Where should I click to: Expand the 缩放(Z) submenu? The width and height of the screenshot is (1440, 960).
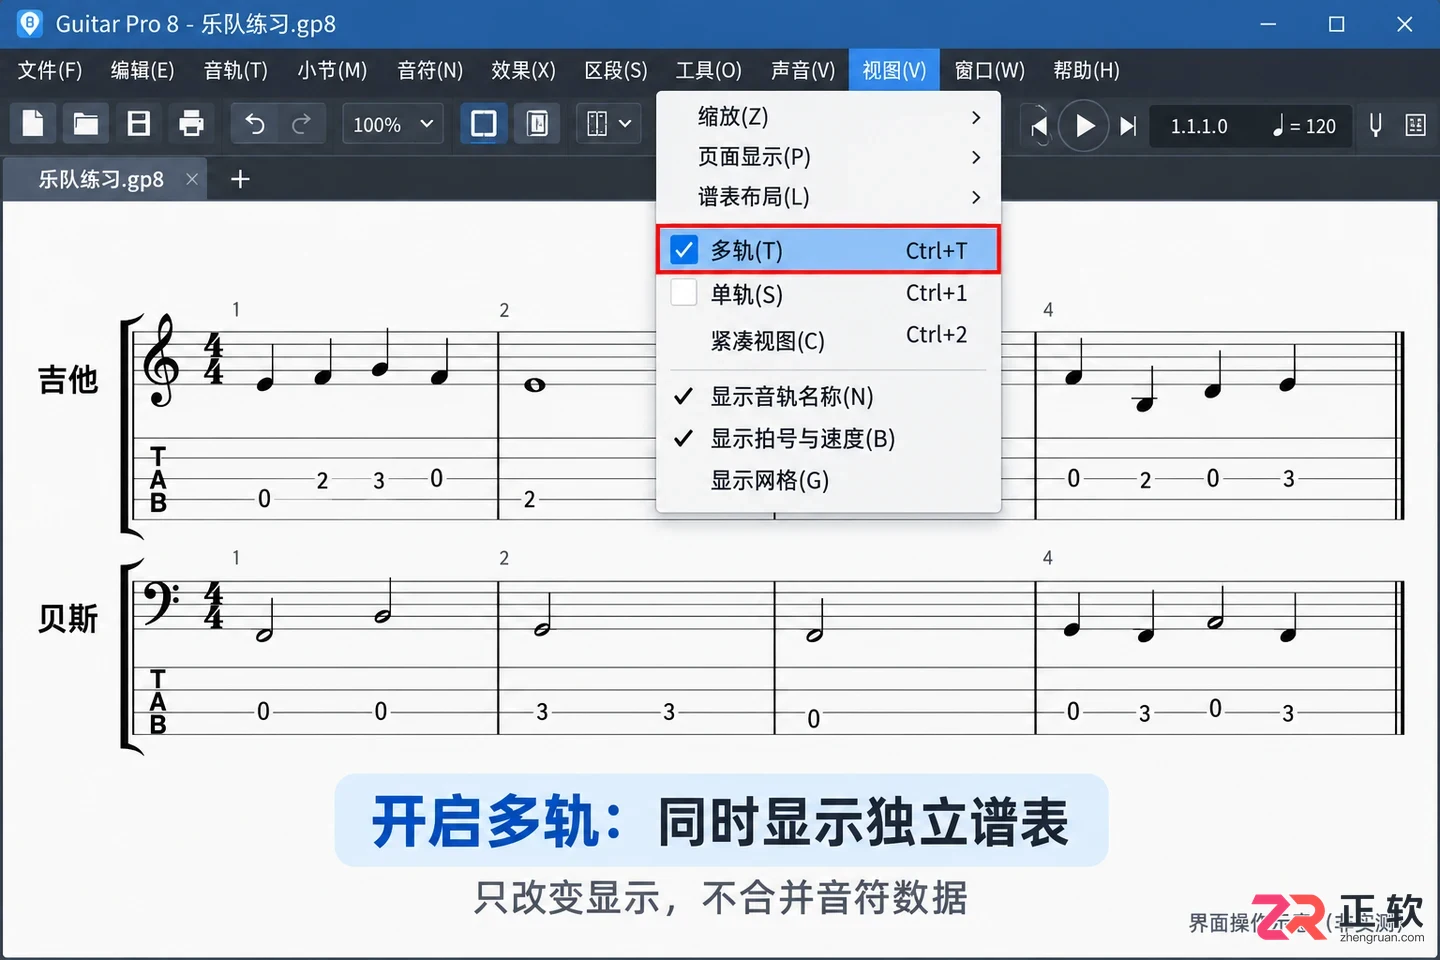click(x=828, y=117)
